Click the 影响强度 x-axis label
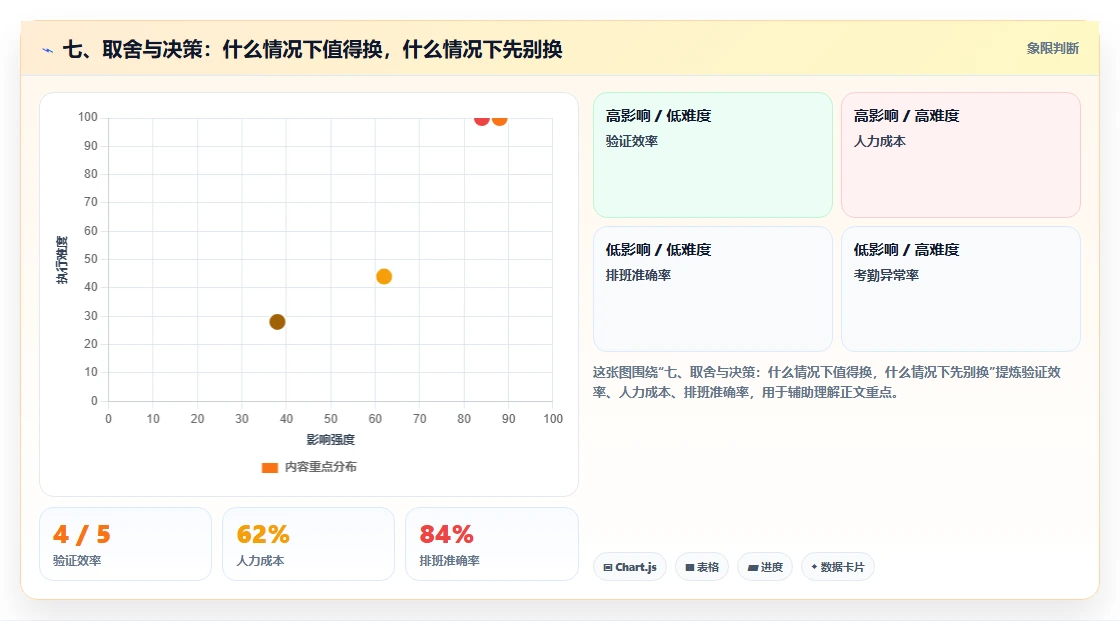 point(331,439)
